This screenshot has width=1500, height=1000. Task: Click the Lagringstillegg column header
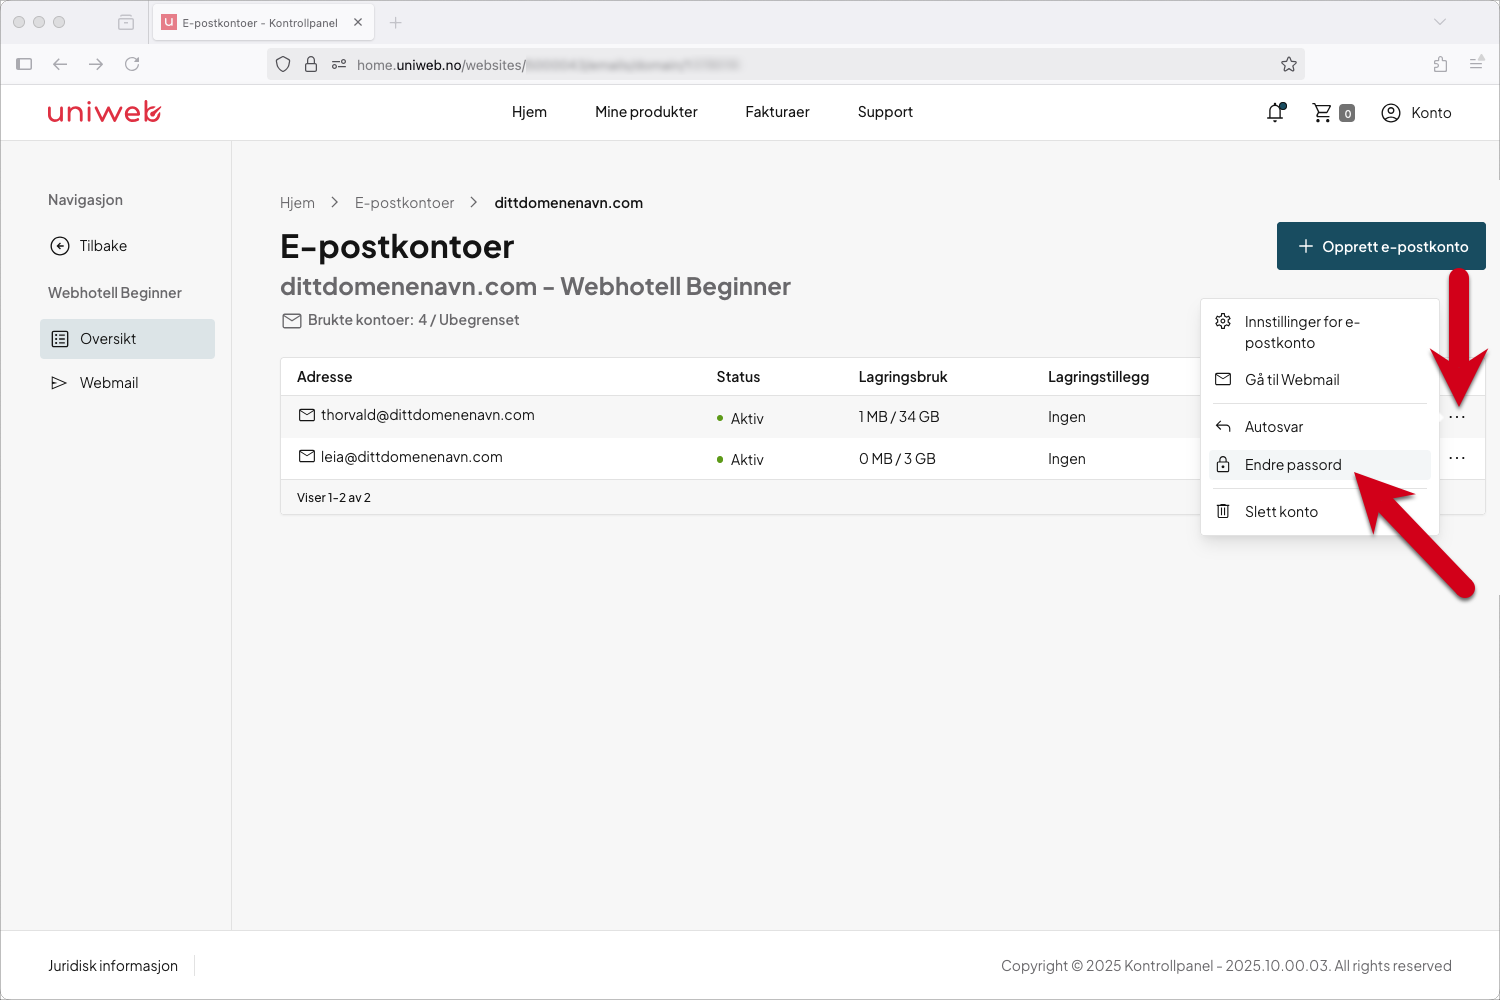coord(1098,377)
